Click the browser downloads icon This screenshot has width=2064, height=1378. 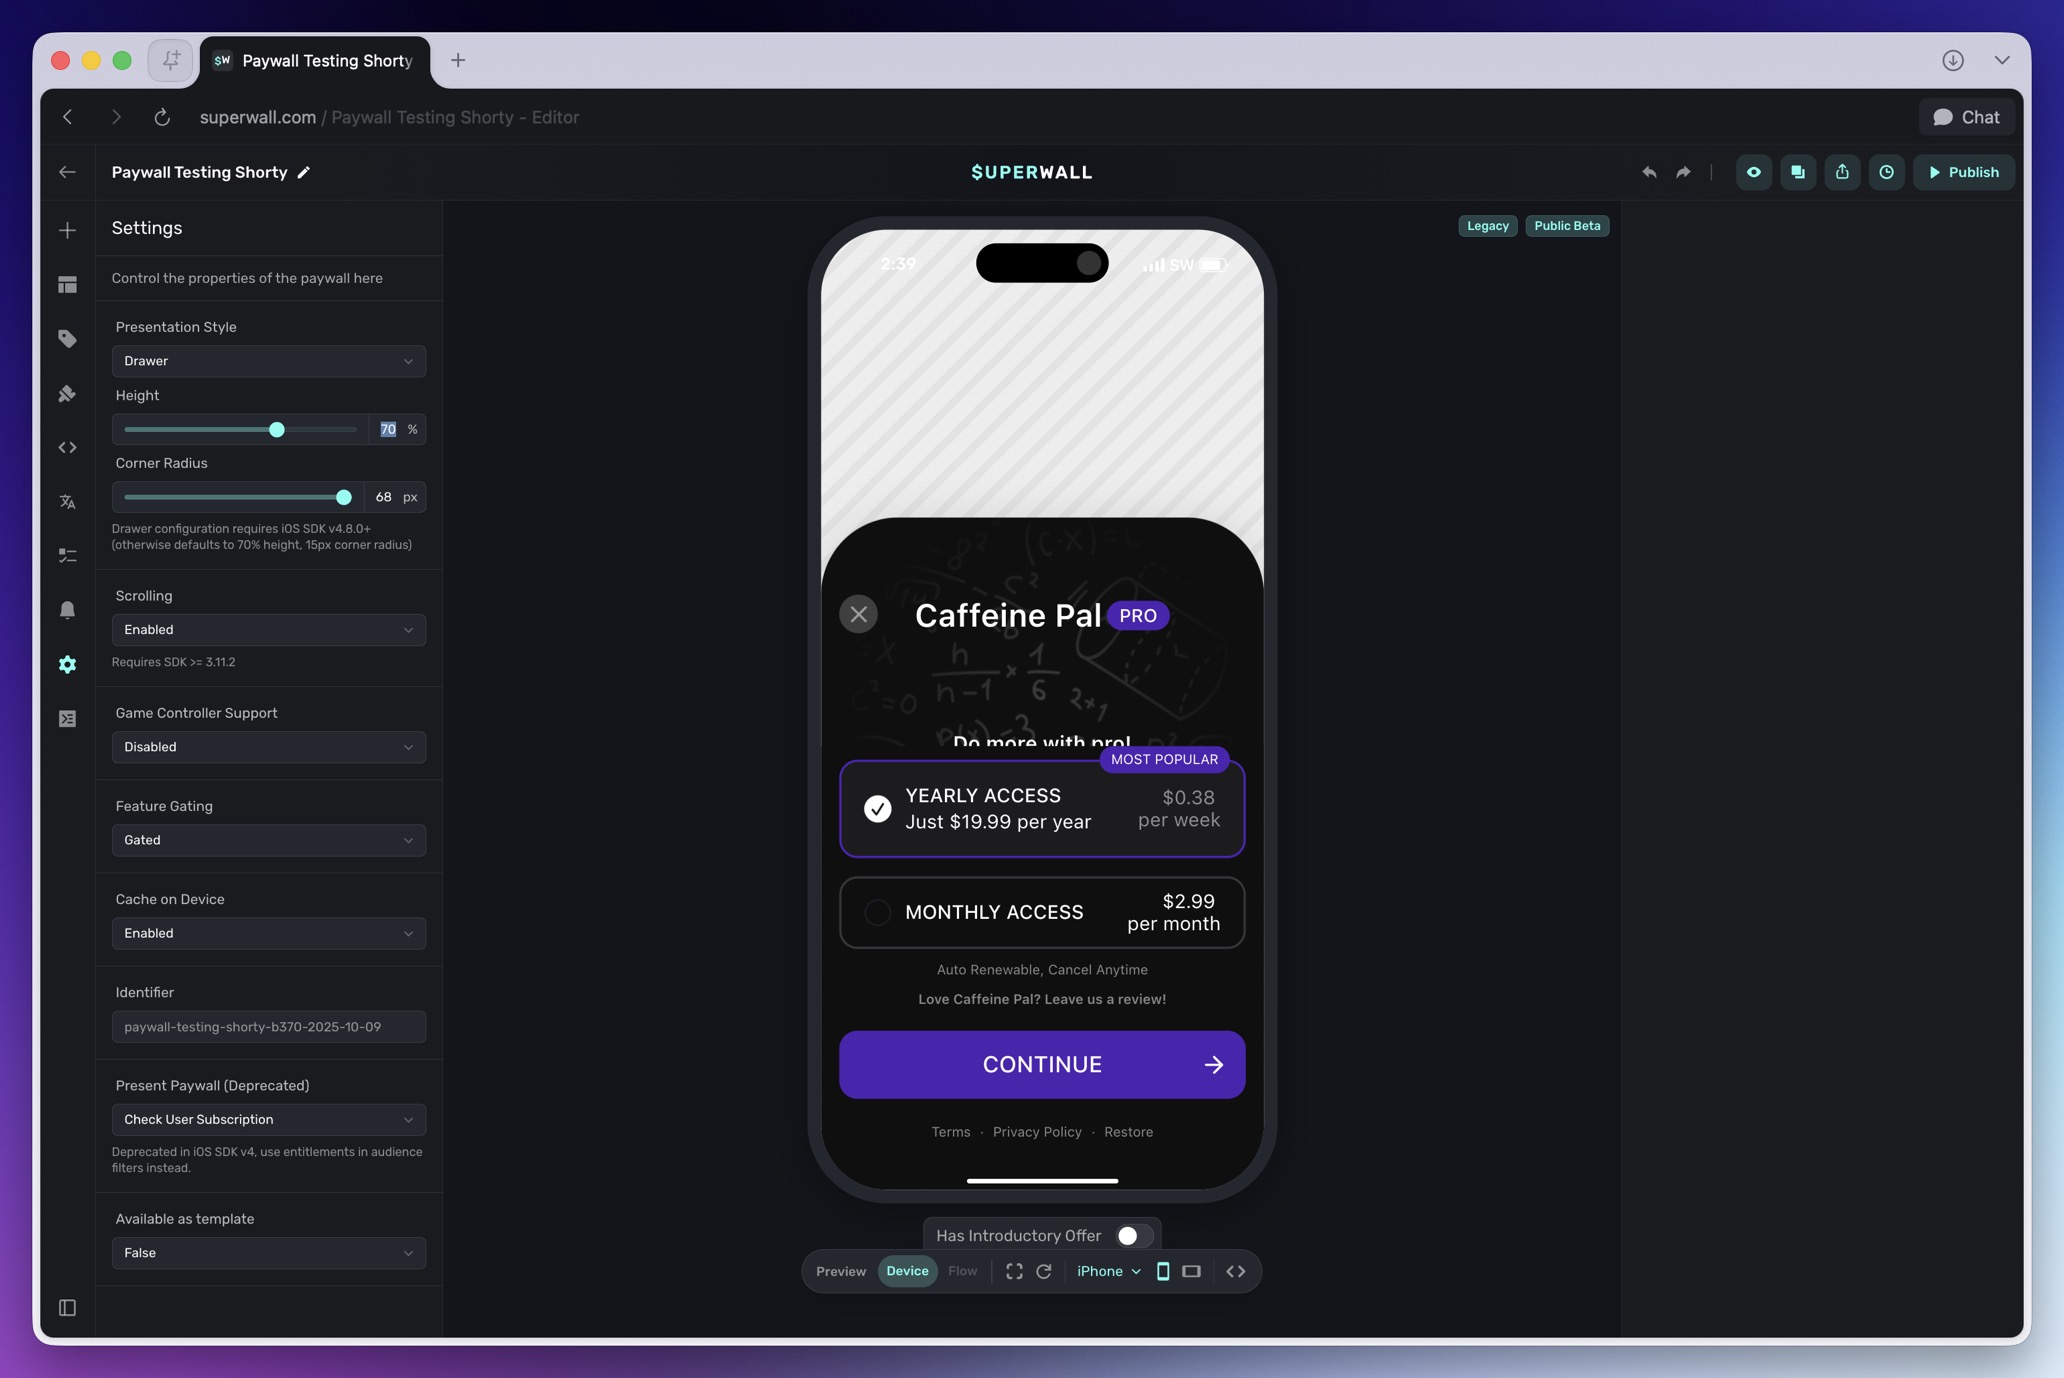pos(1953,60)
